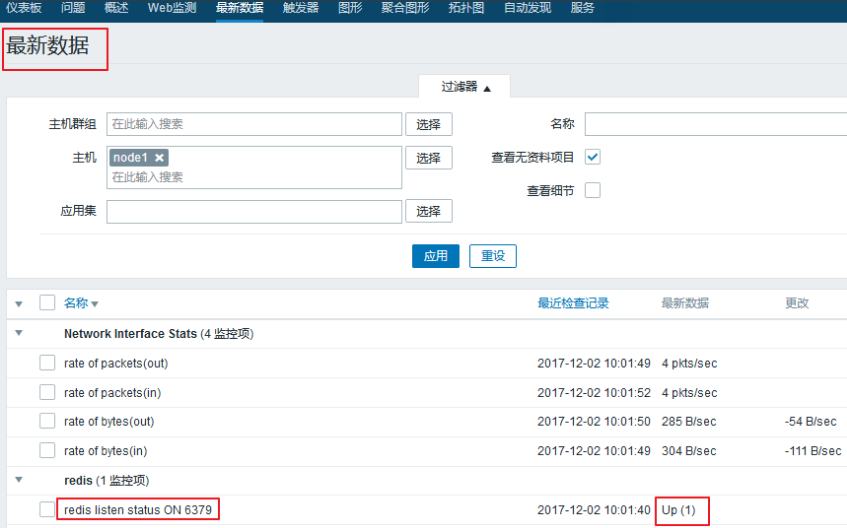This screenshot has width=847, height=528.
Task: Click the rate of bytes(in) item name
Action: pos(105,451)
